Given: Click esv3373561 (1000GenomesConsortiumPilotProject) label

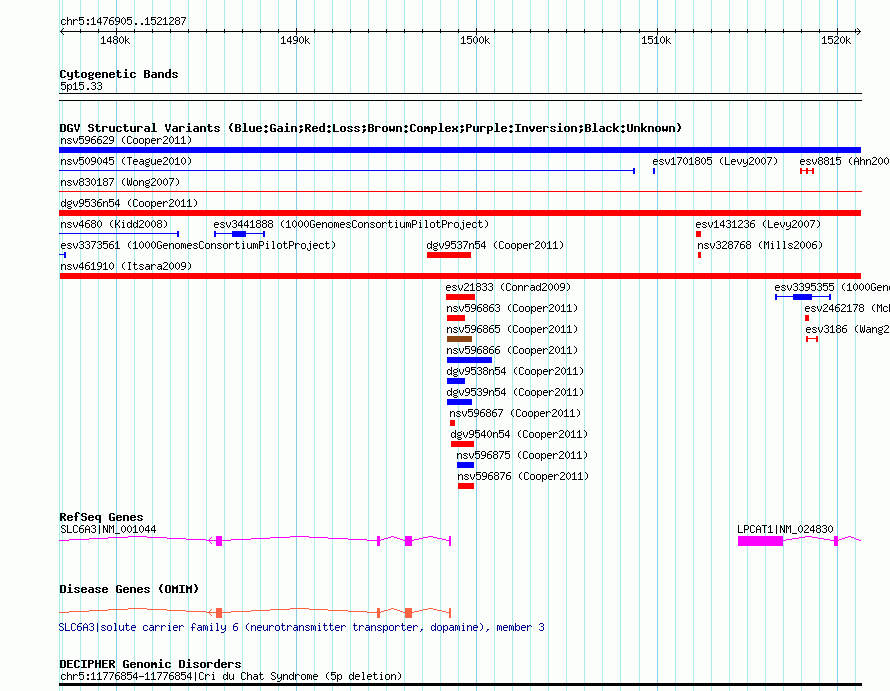Looking at the screenshot, I should point(198,245).
